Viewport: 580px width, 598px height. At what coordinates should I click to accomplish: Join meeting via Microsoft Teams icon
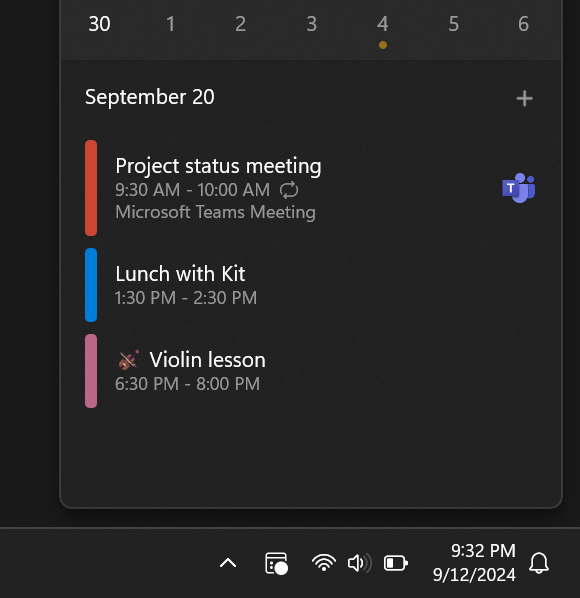(x=519, y=188)
